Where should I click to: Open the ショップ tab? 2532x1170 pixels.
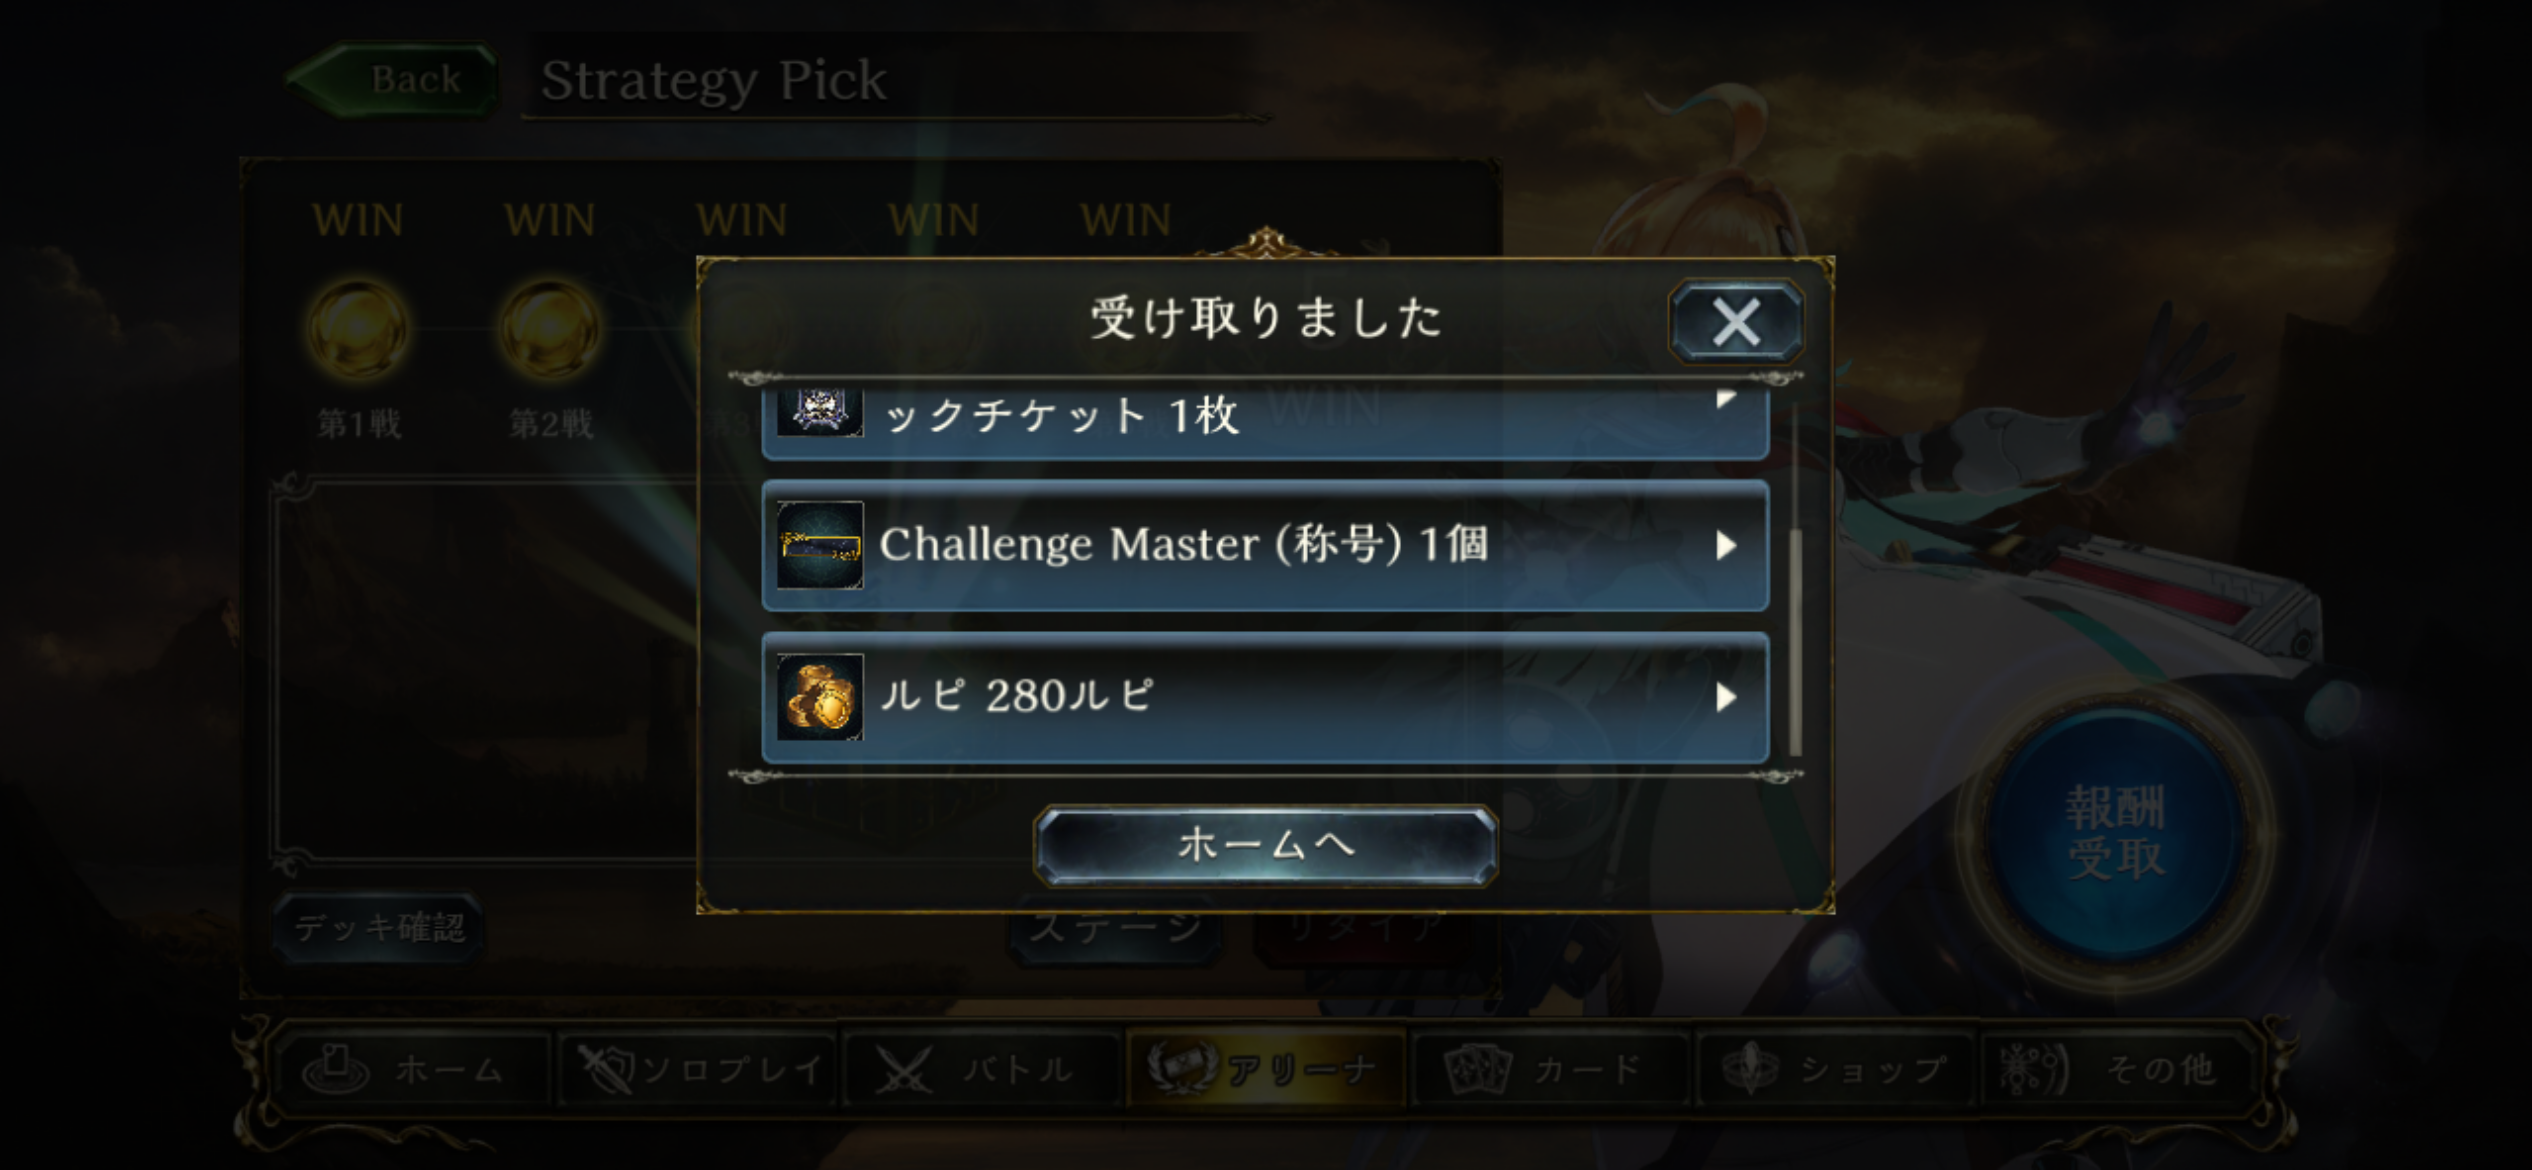tap(1834, 1070)
